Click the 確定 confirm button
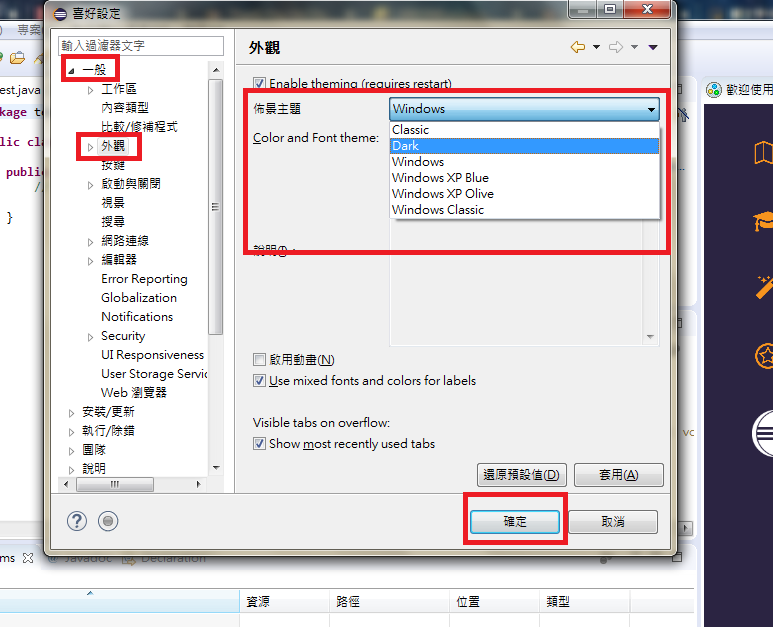The height and width of the screenshot is (627, 773). (515, 522)
